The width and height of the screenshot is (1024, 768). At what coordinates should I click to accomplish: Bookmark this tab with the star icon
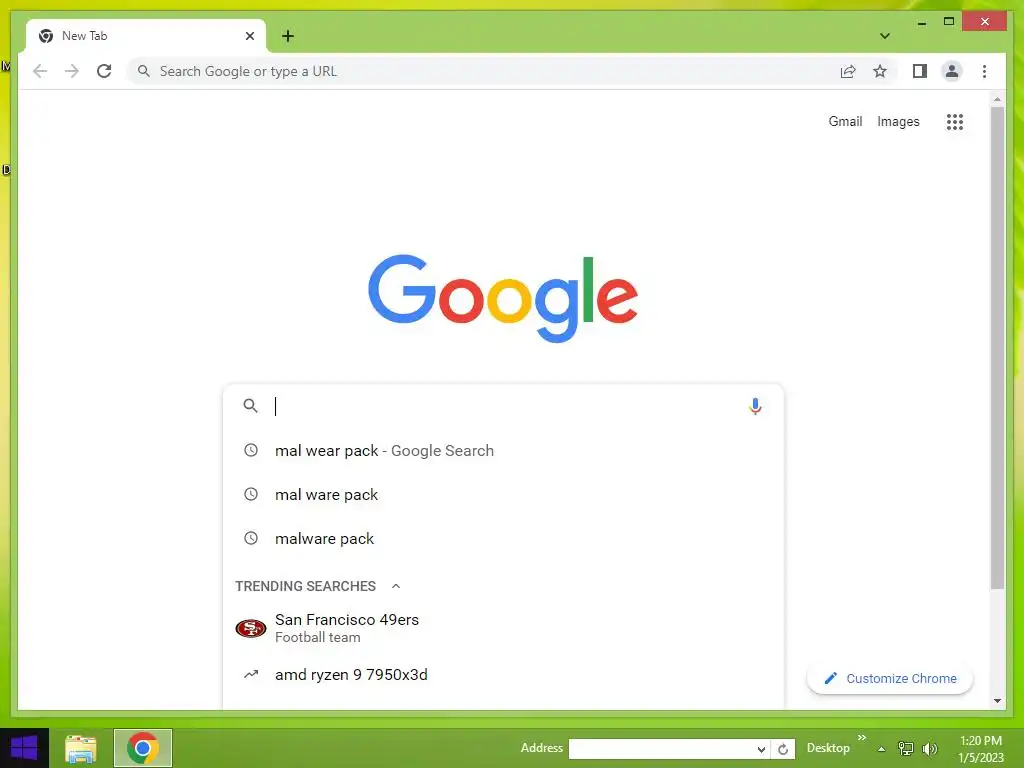click(880, 71)
